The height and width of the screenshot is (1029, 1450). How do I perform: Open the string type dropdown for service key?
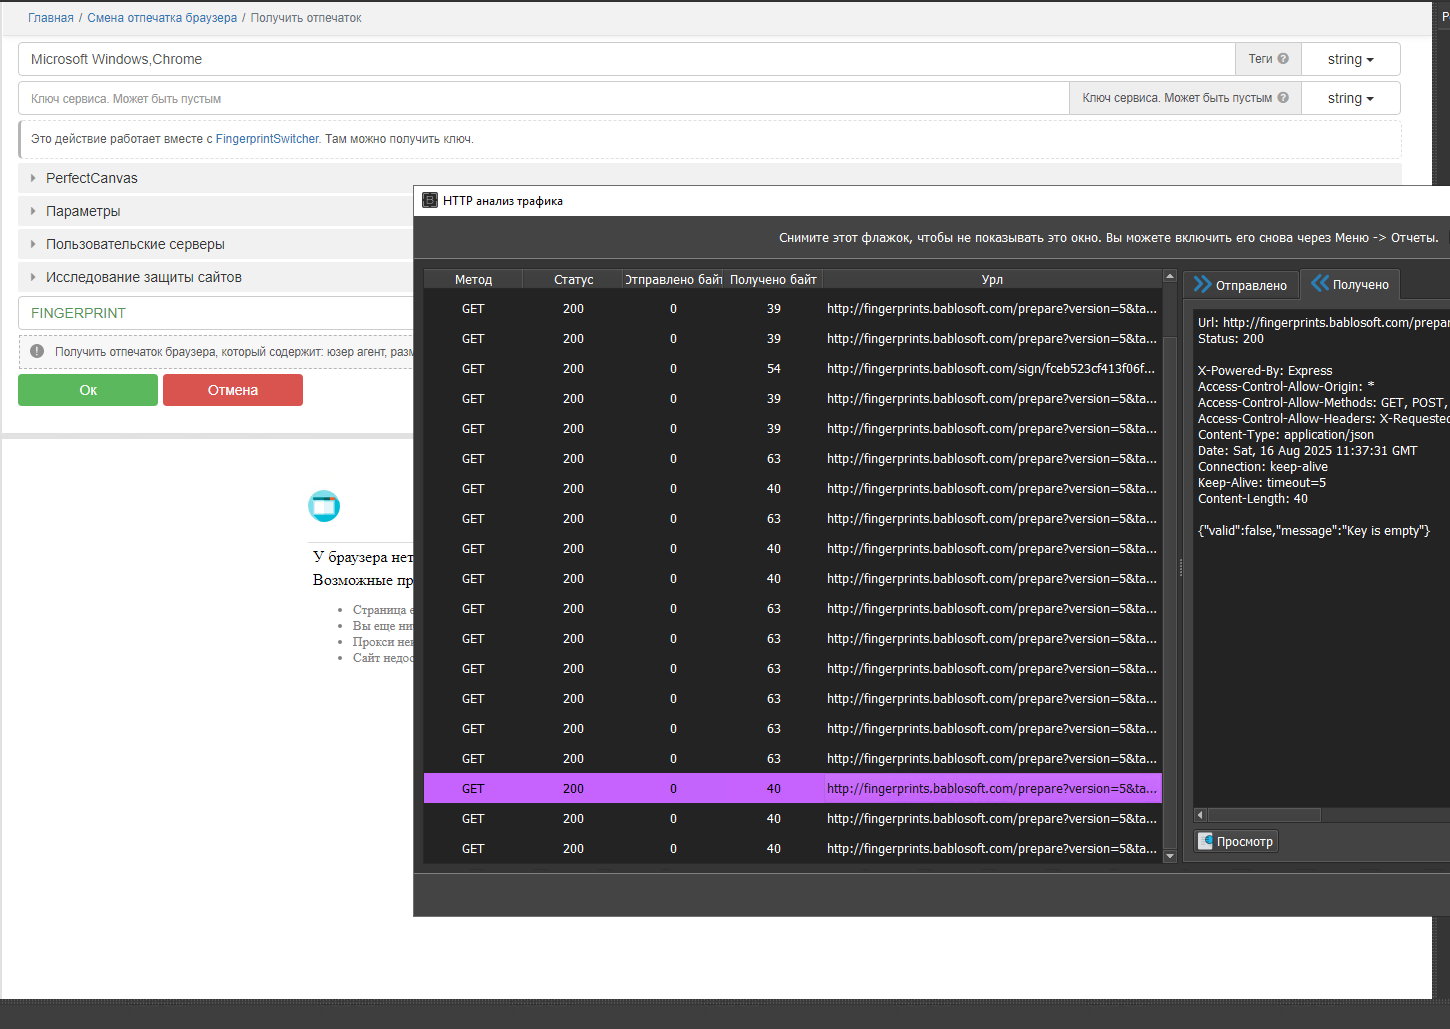point(1350,98)
